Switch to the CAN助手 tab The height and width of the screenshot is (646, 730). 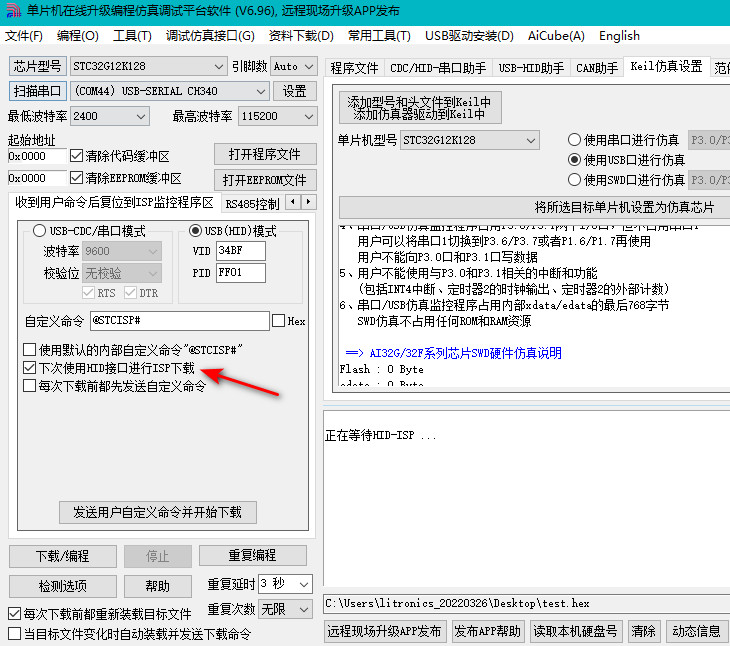[x=598, y=67]
